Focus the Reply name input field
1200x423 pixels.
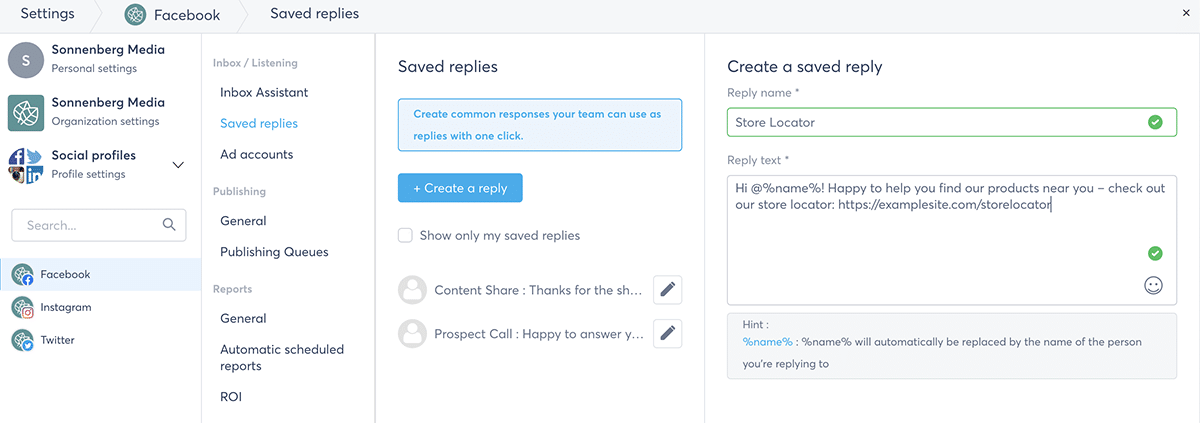coord(952,122)
